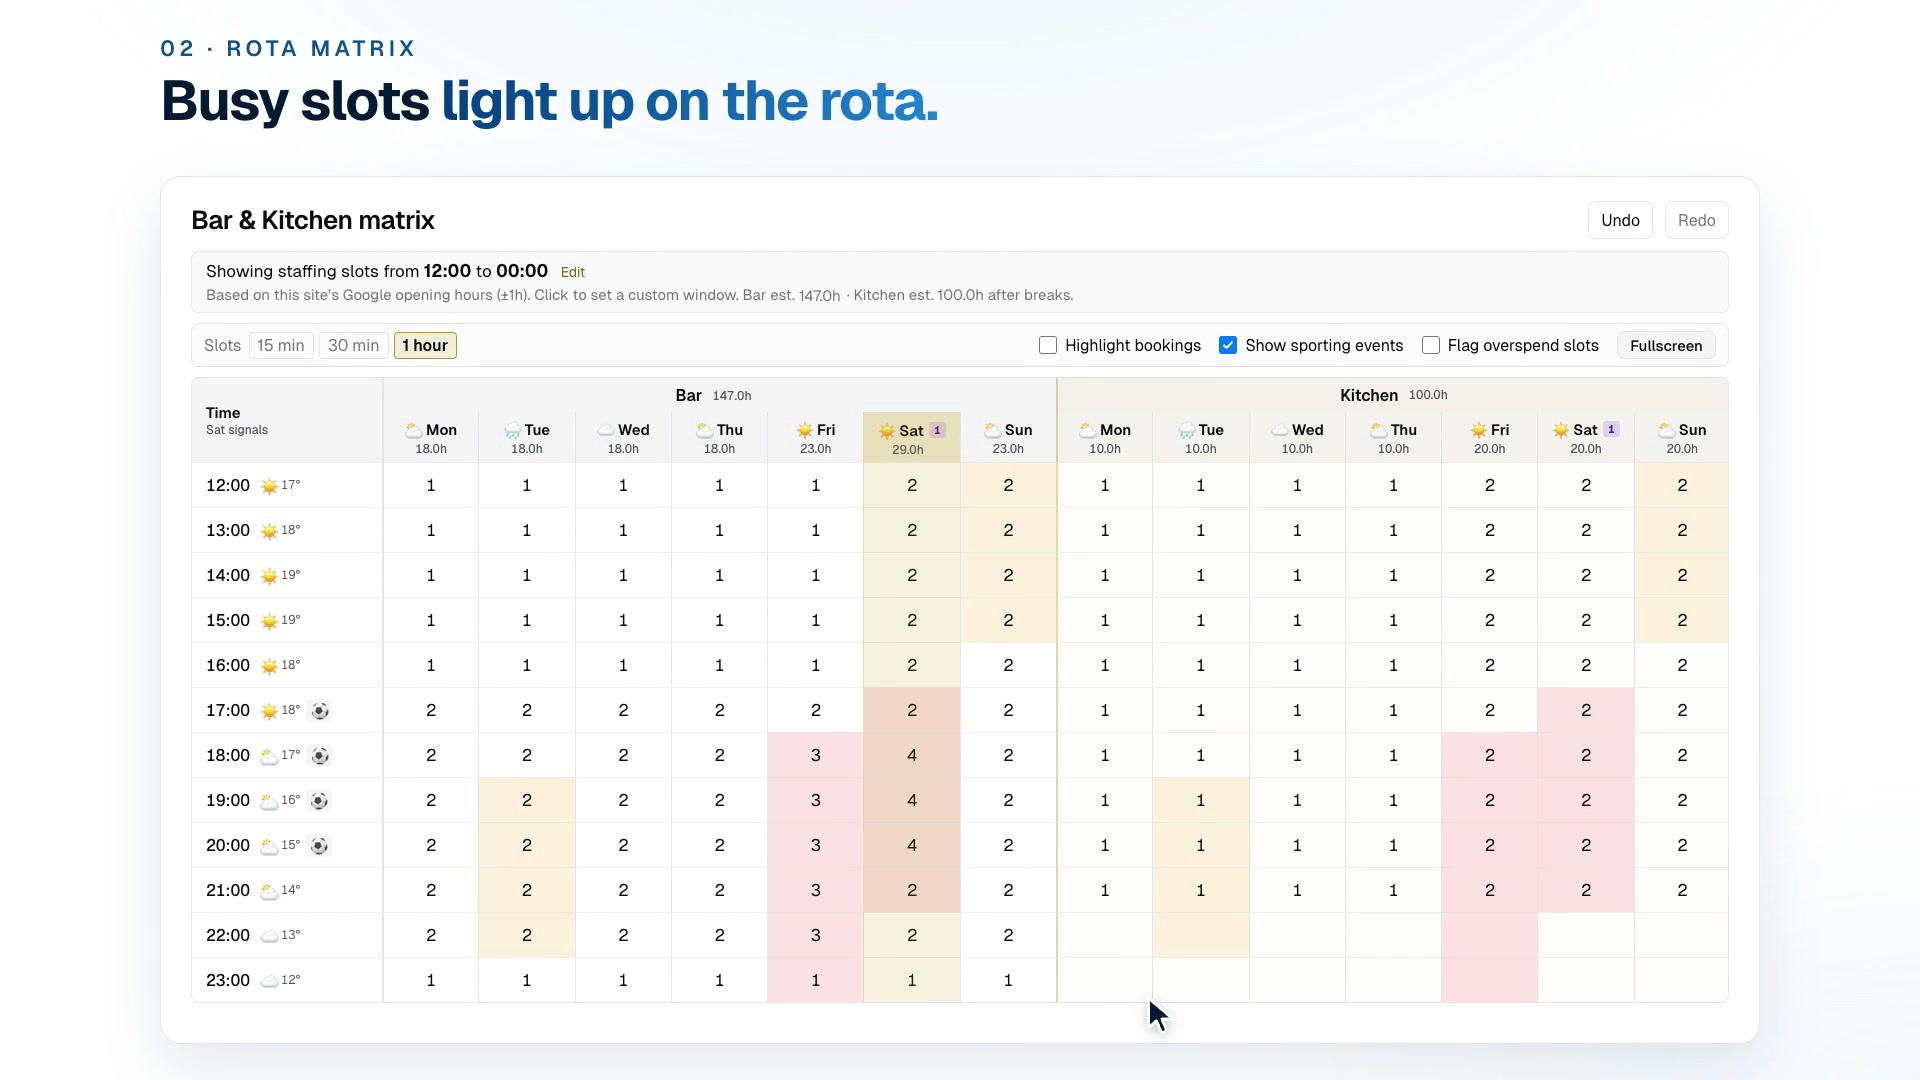Select the 15 min slot size
This screenshot has width=1920, height=1080.
(x=281, y=345)
